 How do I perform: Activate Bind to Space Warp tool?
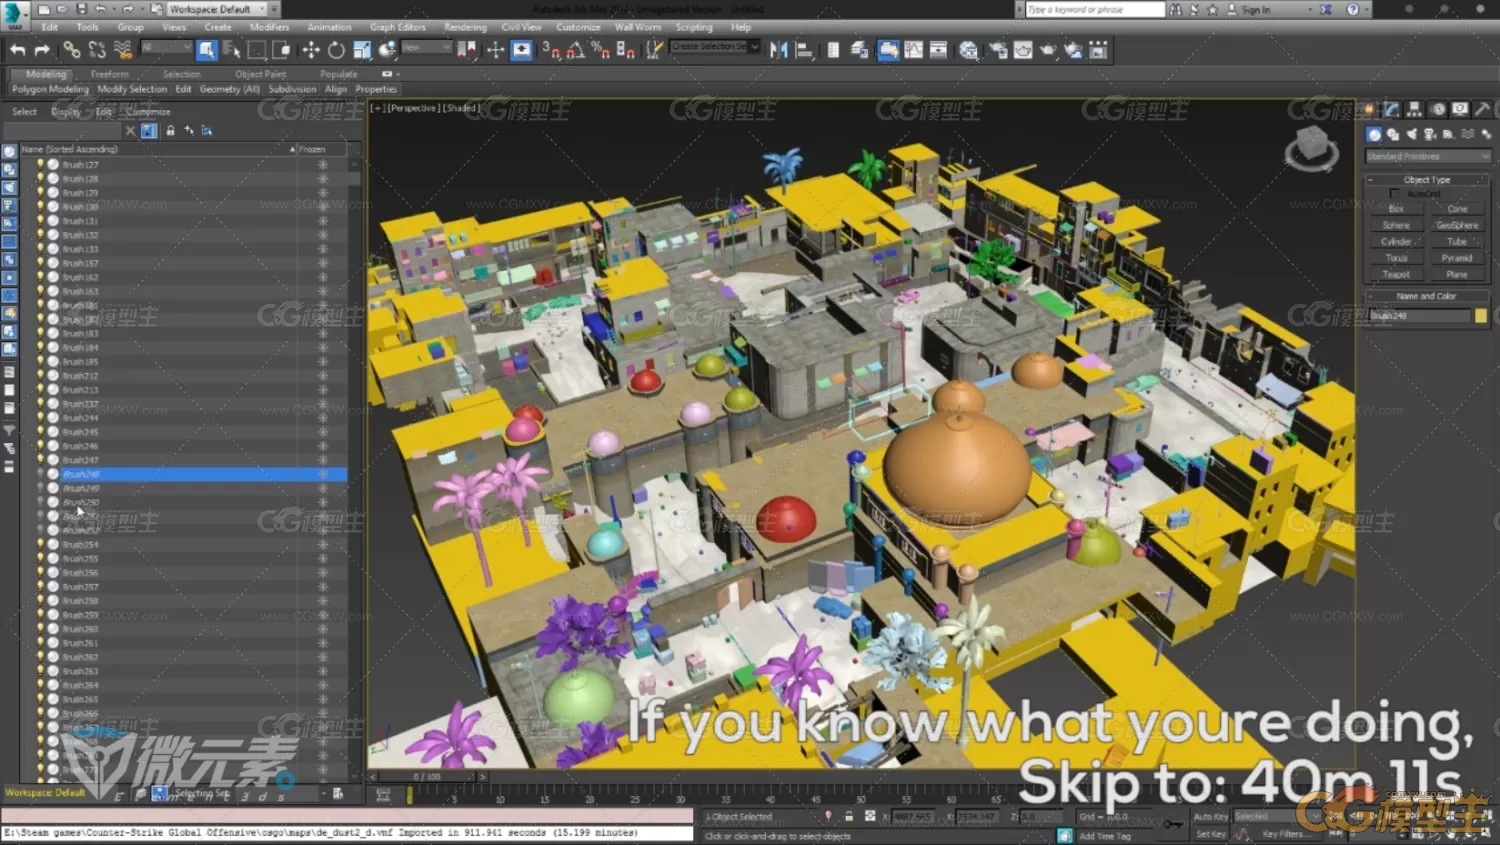(122, 50)
